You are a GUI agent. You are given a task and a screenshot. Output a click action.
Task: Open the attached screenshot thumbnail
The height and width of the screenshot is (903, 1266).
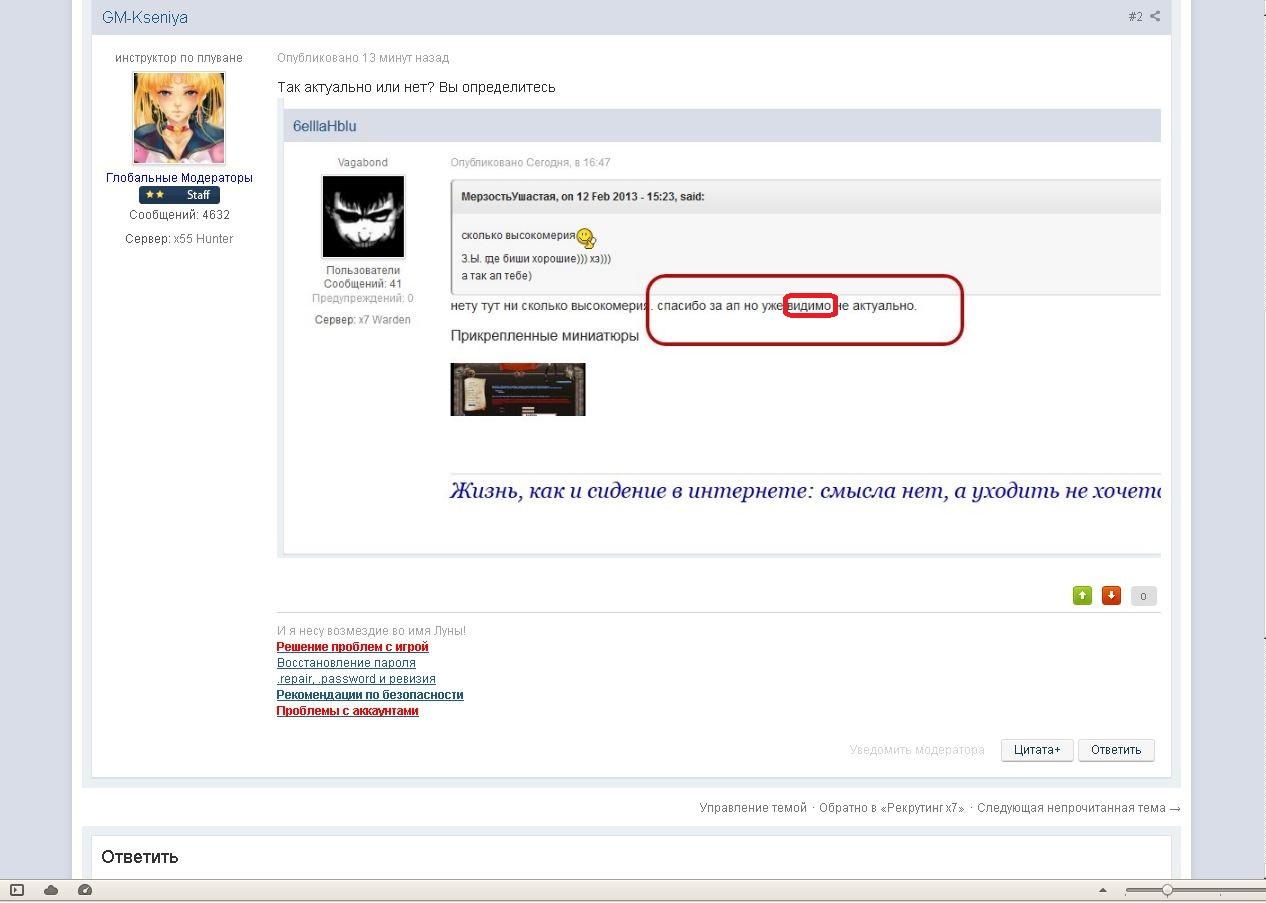(518, 389)
